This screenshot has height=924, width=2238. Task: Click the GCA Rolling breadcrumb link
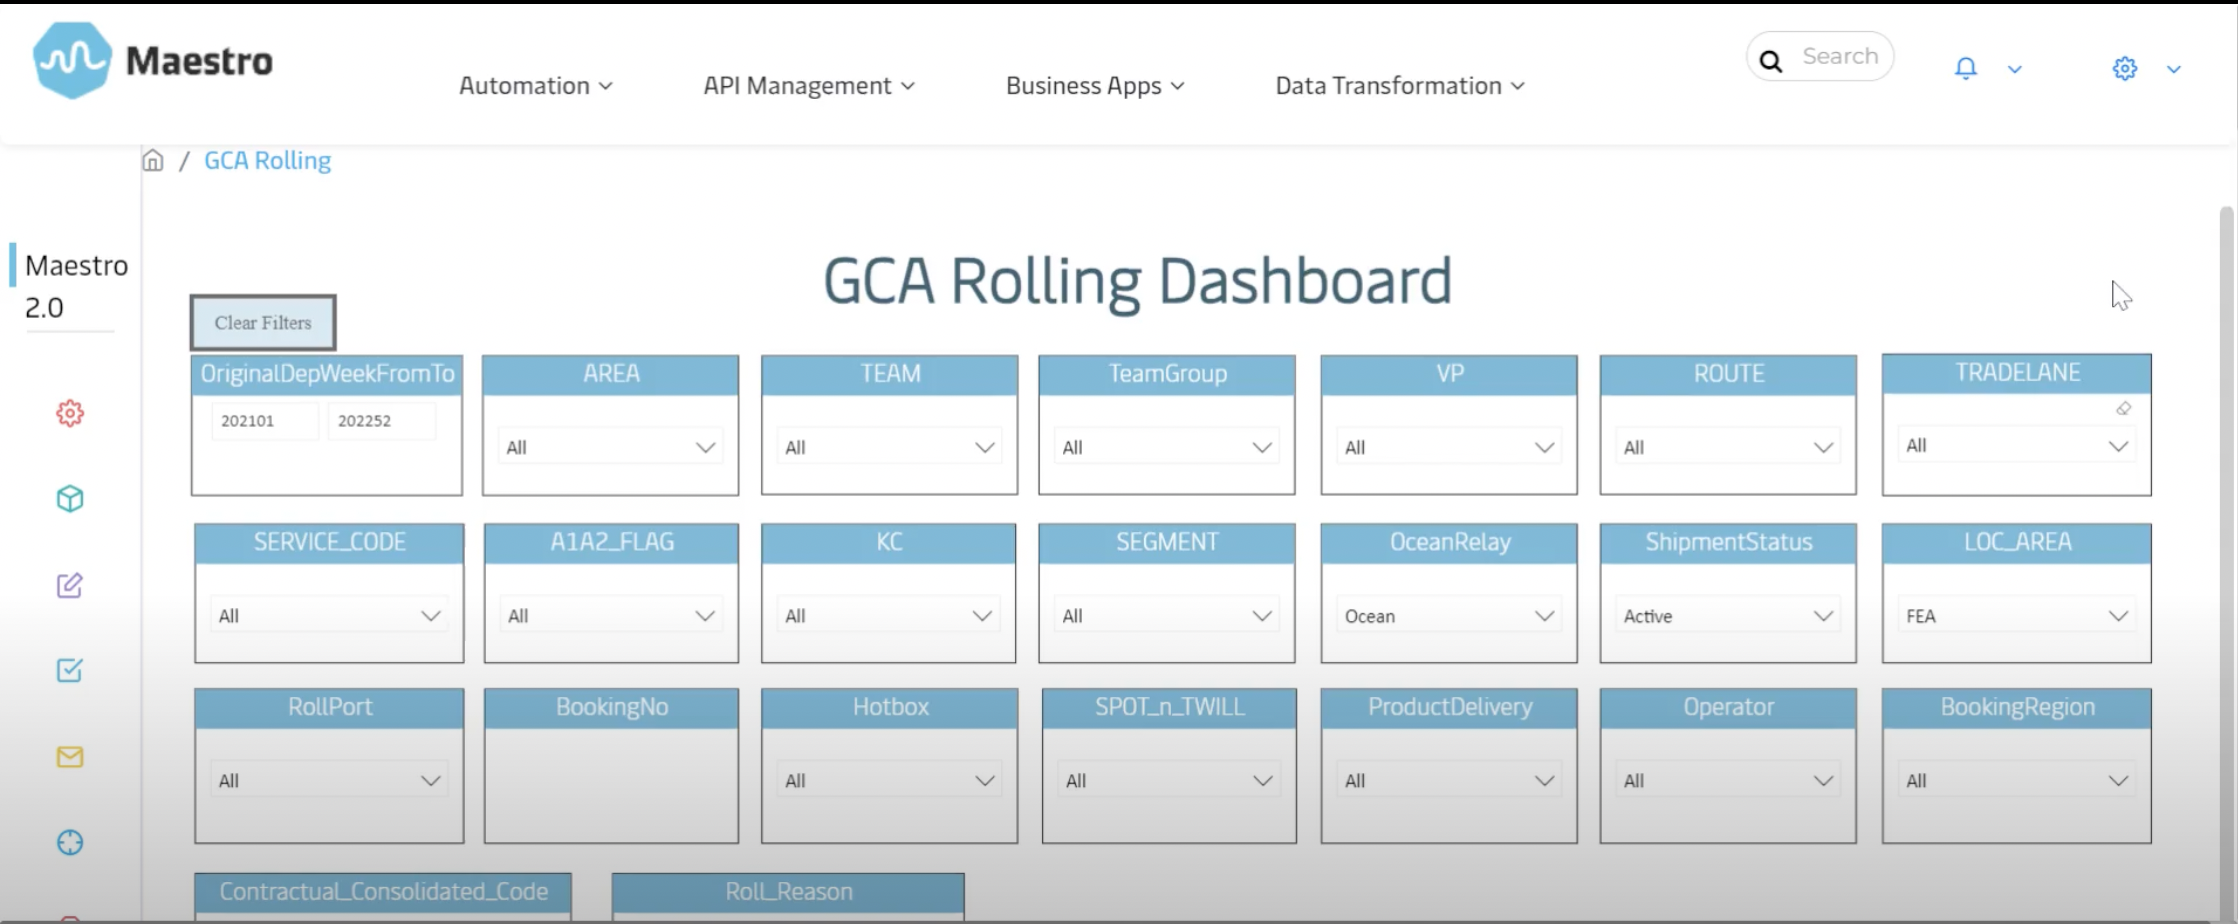pyautogui.click(x=267, y=160)
